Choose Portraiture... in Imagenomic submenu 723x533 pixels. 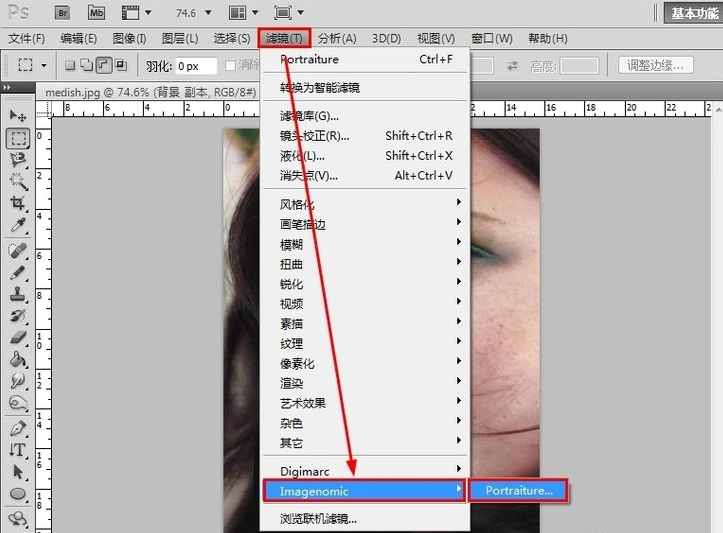pyautogui.click(x=519, y=491)
